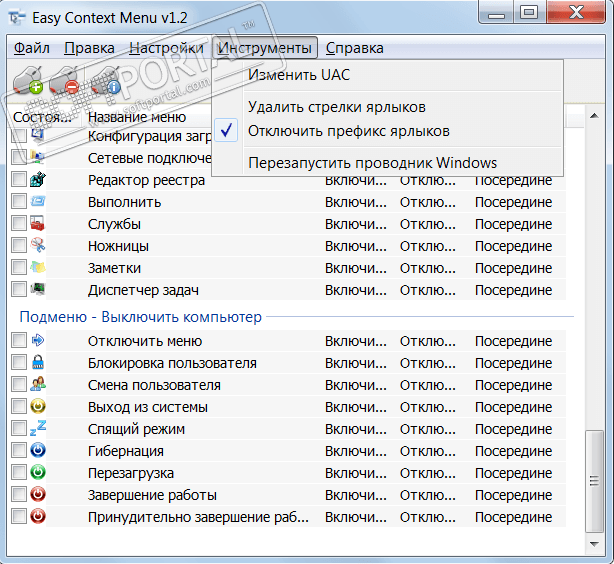Click Включи... in the Службы row
The image size is (614, 564).
point(356,224)
